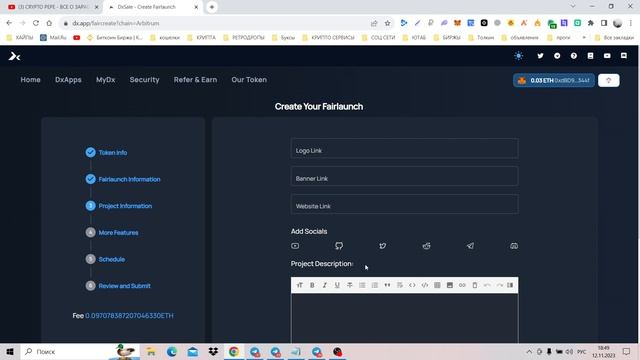This screenshot has height=360, width=640.
Task: Open the Security menu item
Action: click(144, 80)
